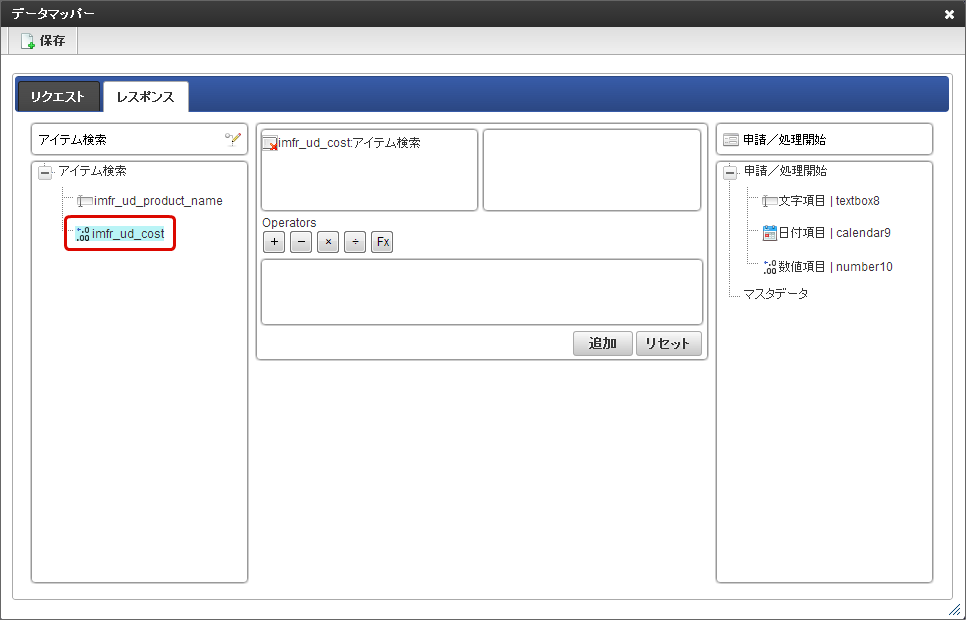
Task: Select the レスポンス tab
Action: click(145, 97)
